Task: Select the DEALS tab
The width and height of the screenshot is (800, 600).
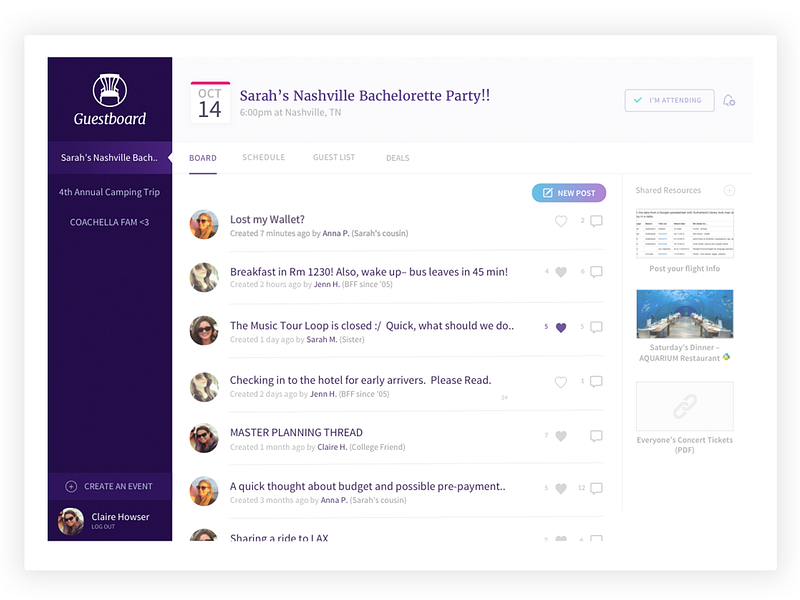Action: click(397, 158)
